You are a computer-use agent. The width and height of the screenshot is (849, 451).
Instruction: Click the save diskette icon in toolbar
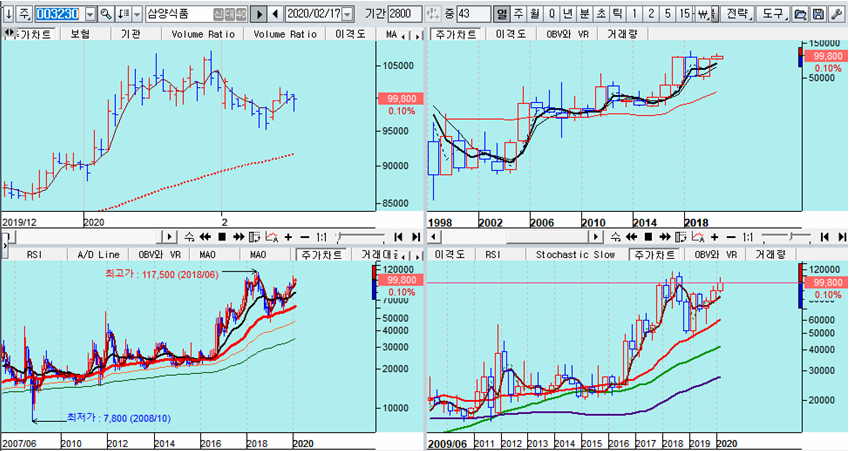tap(818, 14)
